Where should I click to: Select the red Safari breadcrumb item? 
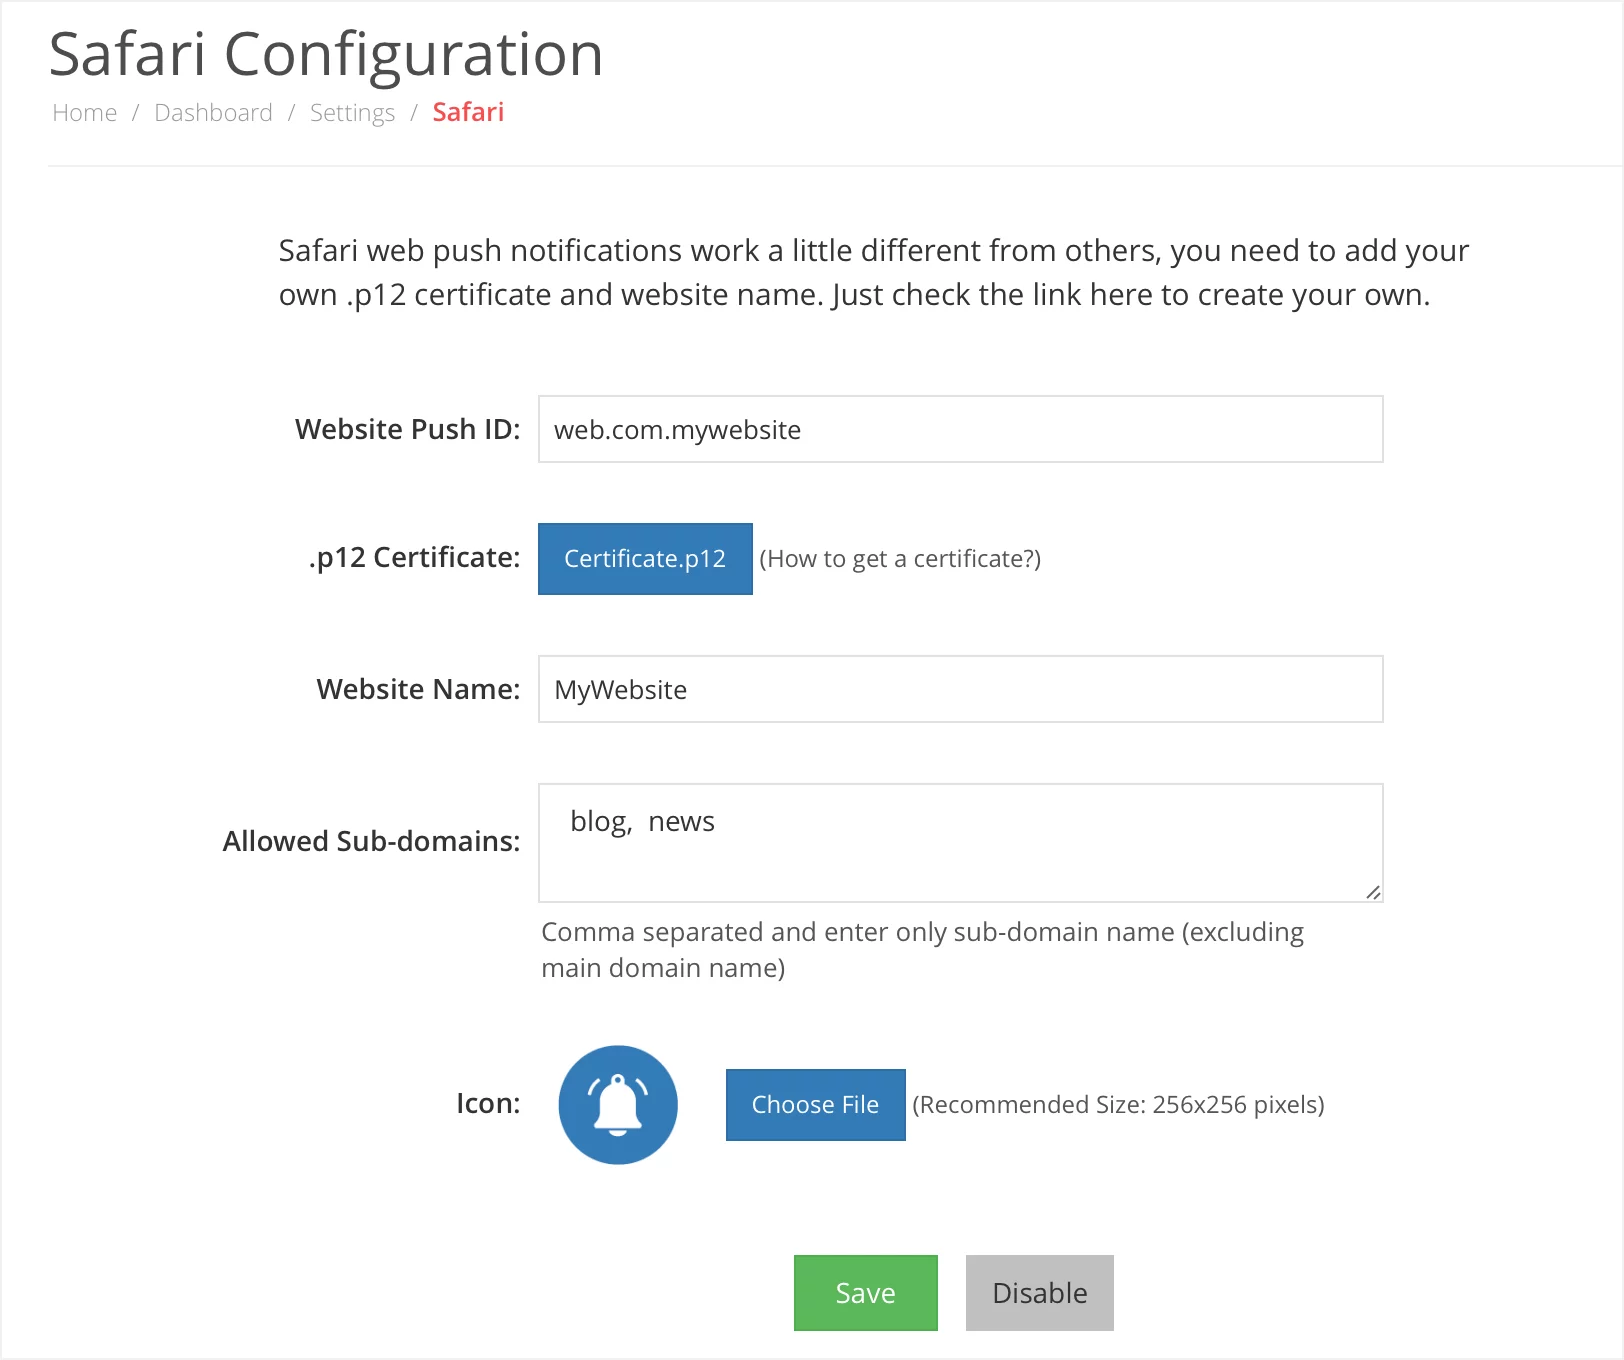click(468, 112)
